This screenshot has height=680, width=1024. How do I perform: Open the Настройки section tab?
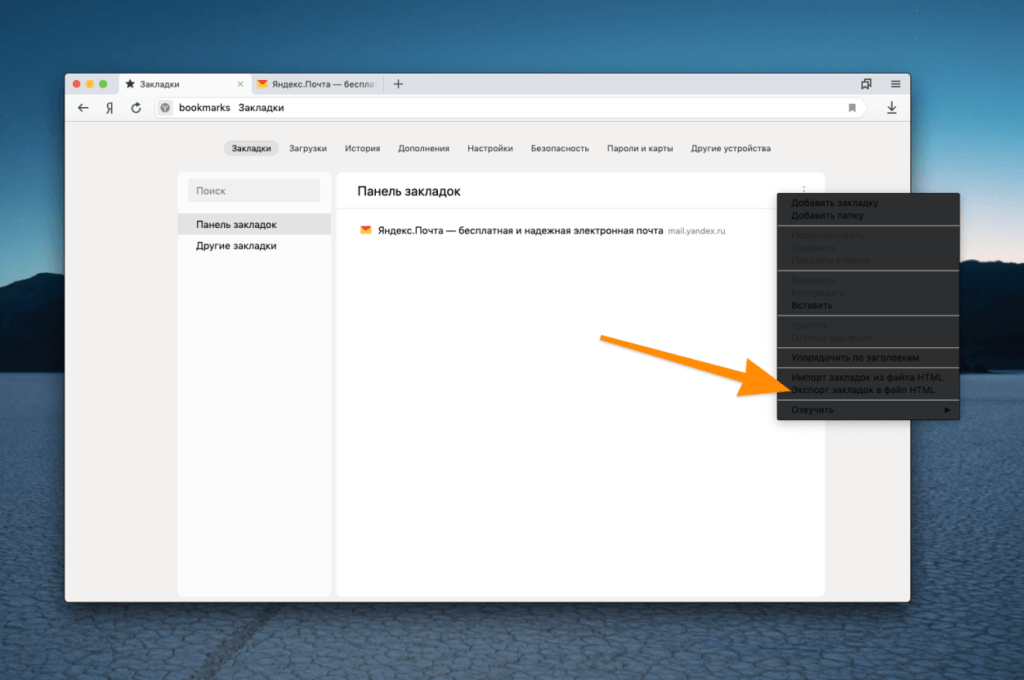(490, 149)
